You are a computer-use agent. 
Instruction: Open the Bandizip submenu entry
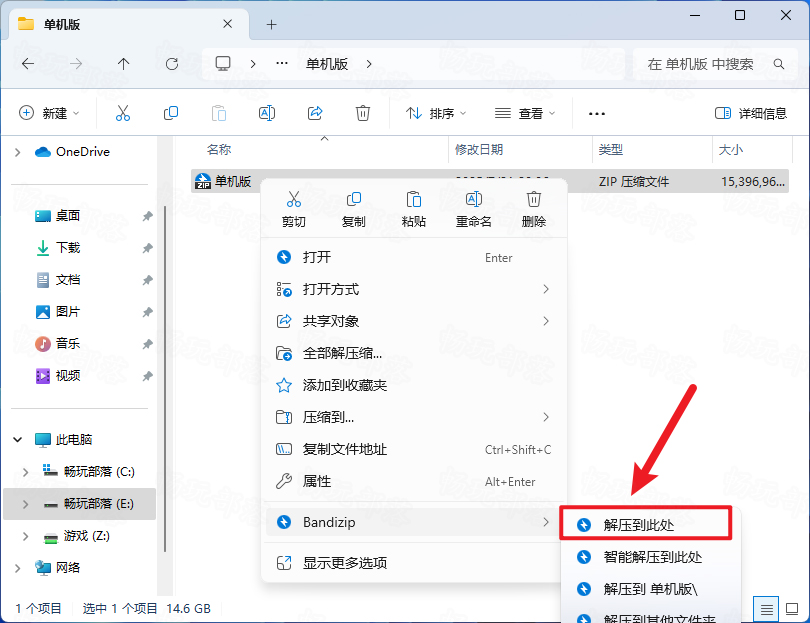413,522
